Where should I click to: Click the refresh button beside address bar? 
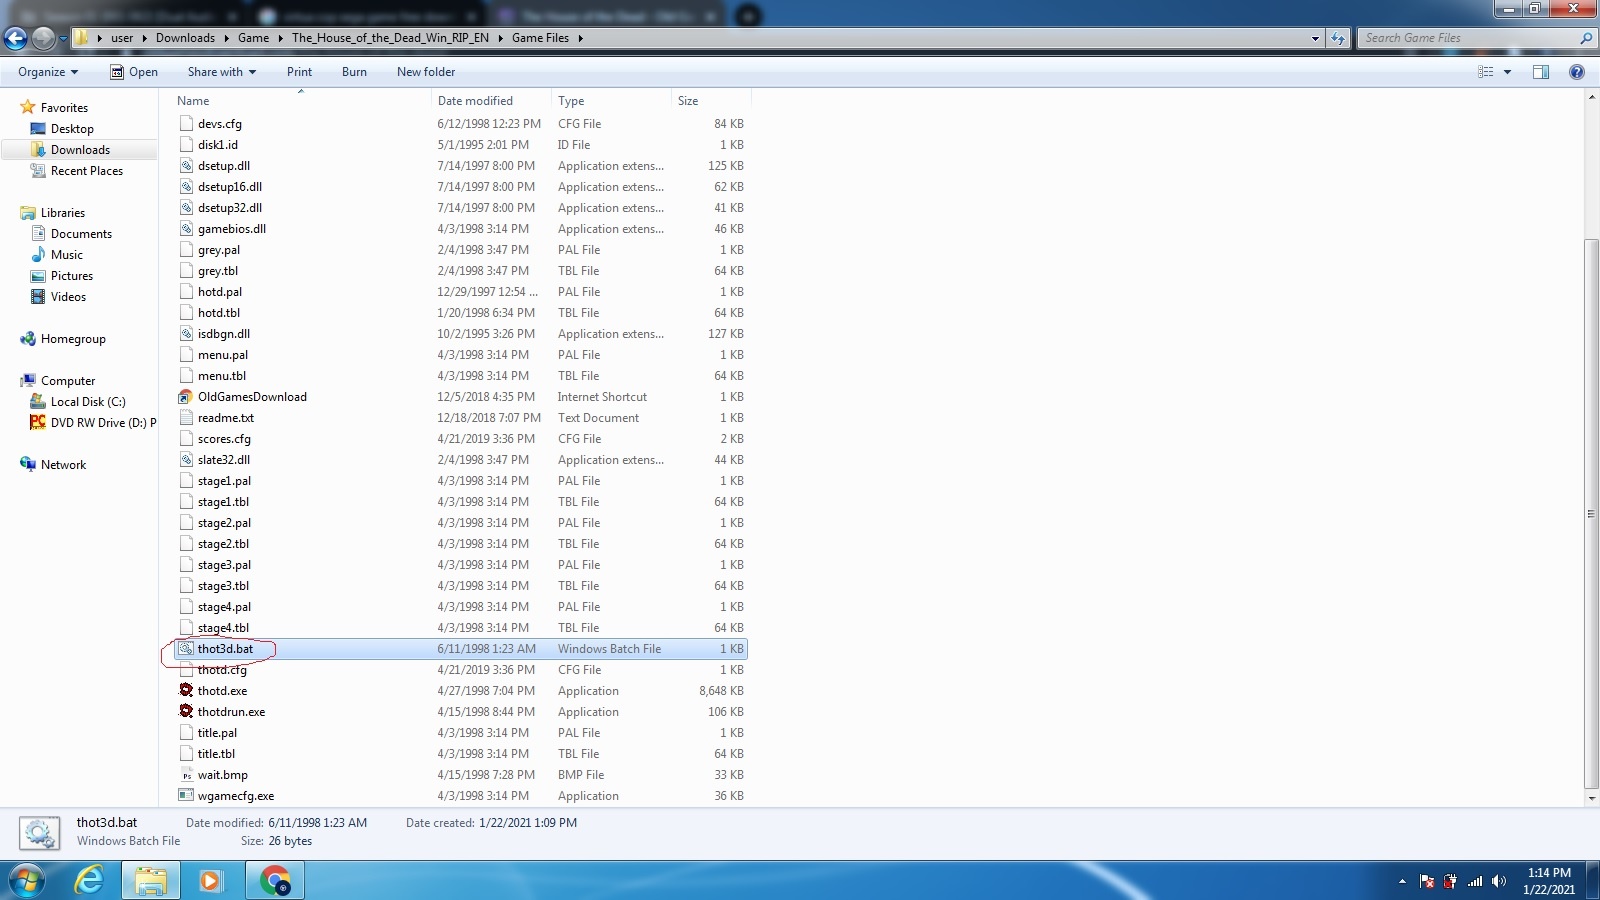[1339, 38]
